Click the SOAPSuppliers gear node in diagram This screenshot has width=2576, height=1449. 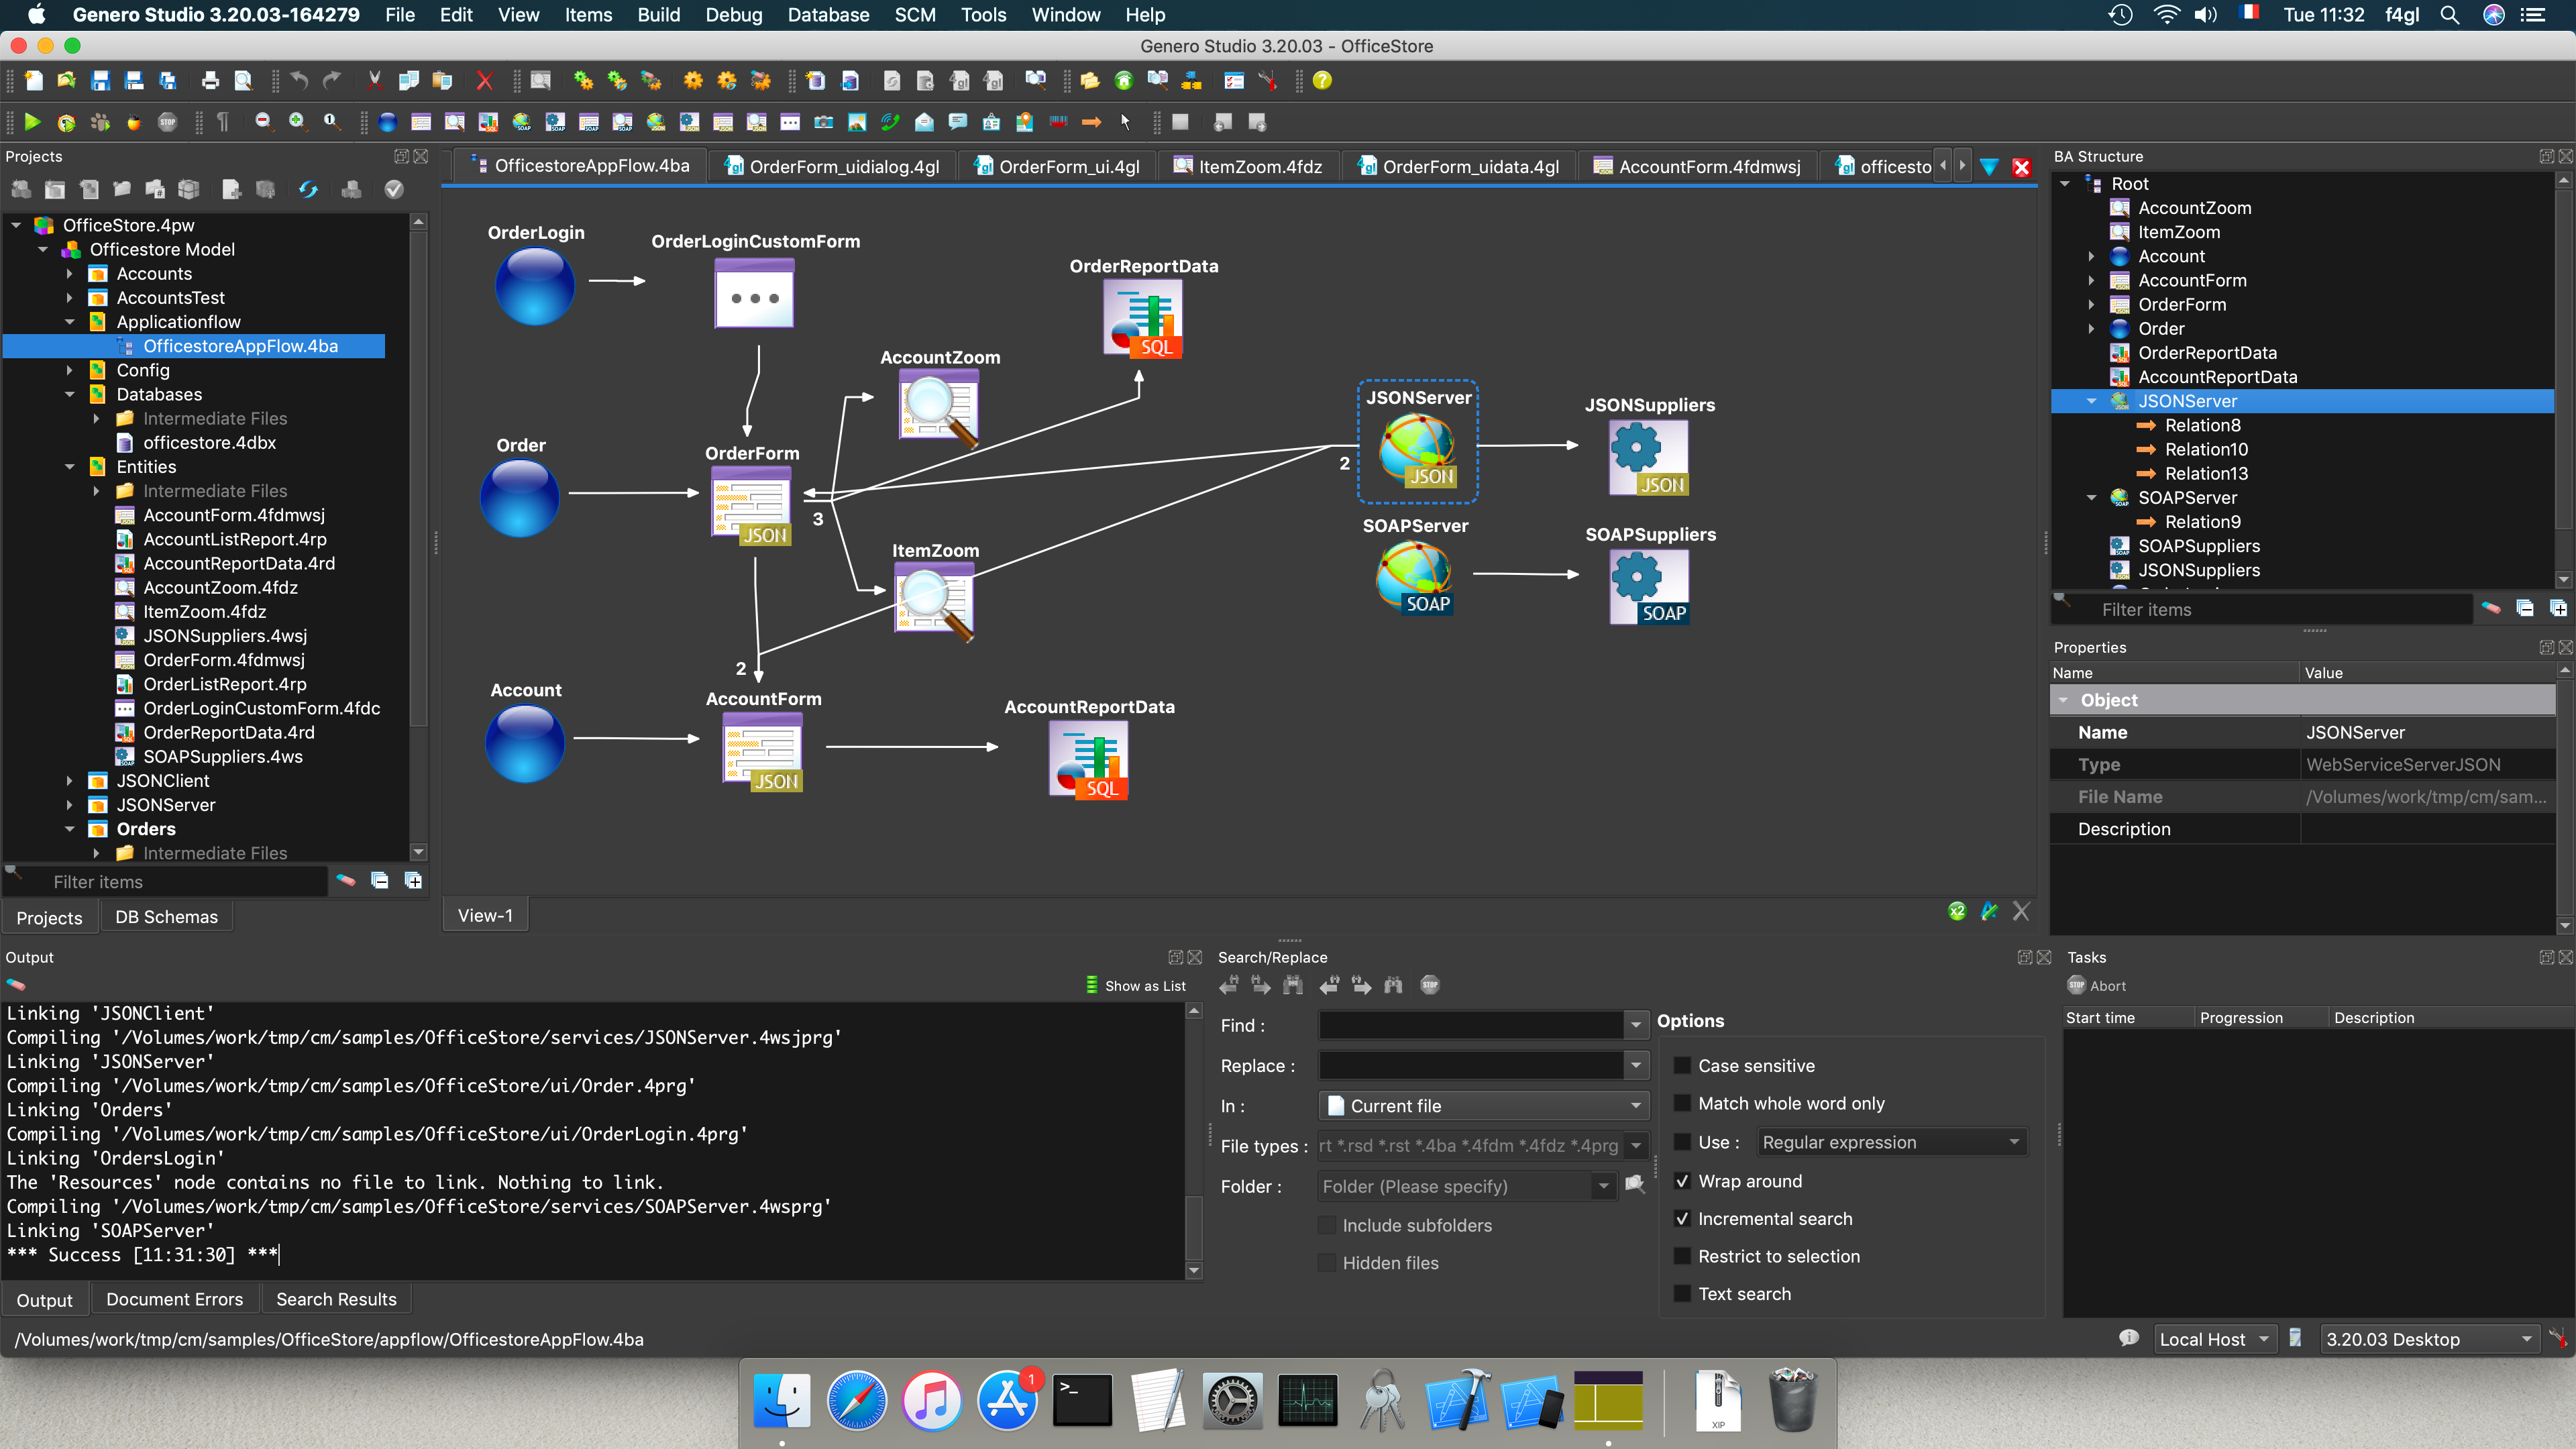[1649, 588]
